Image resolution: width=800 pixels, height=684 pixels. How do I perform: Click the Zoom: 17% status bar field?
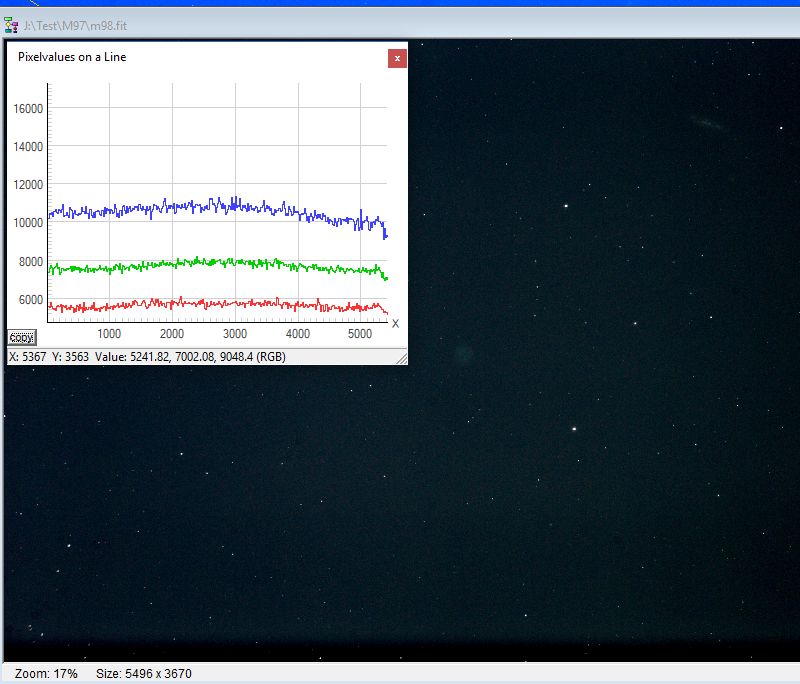point(46,674)
